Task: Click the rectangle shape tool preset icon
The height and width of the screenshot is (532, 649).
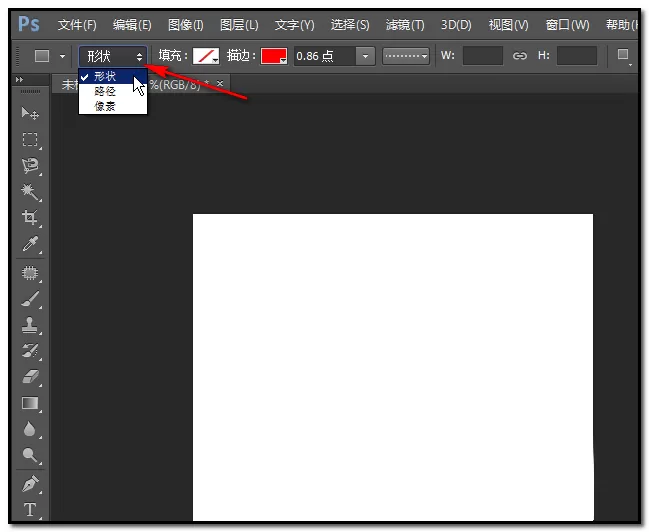Action: click(42, 55)
